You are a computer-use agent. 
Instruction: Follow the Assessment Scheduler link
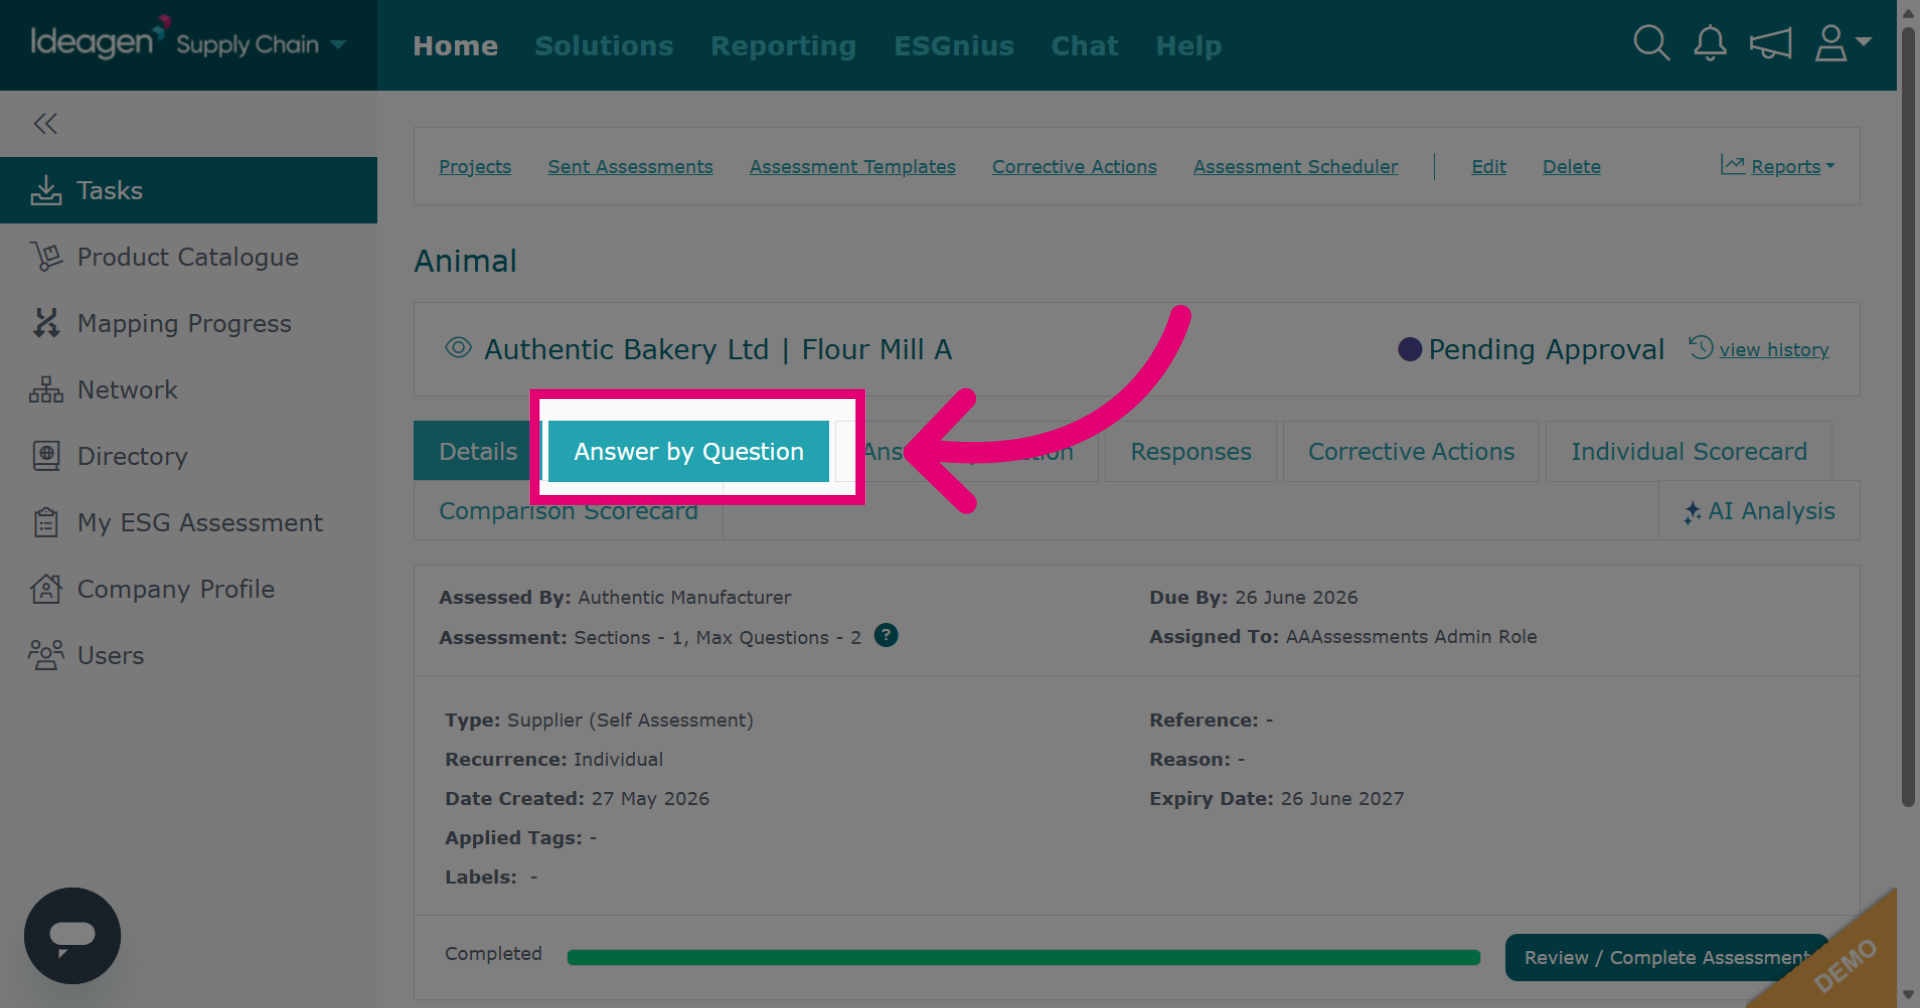(1295, 167)
